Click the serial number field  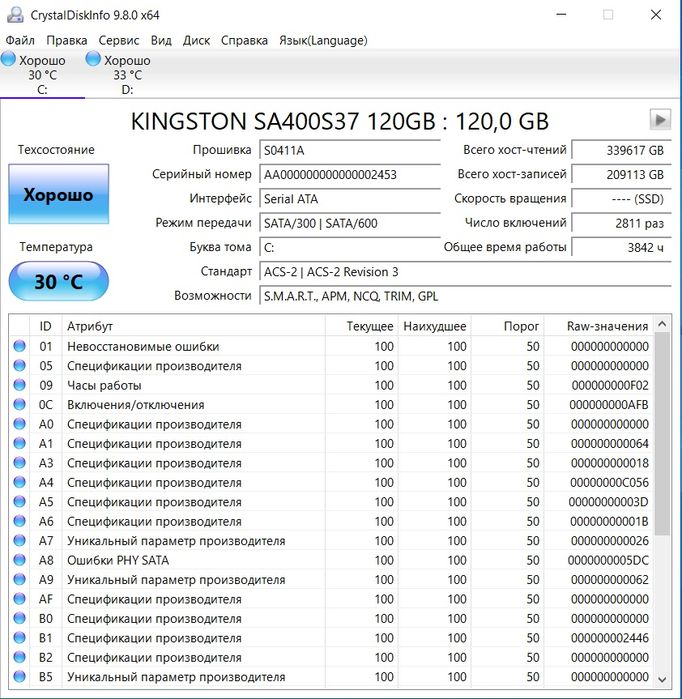(x=350, y=174)
